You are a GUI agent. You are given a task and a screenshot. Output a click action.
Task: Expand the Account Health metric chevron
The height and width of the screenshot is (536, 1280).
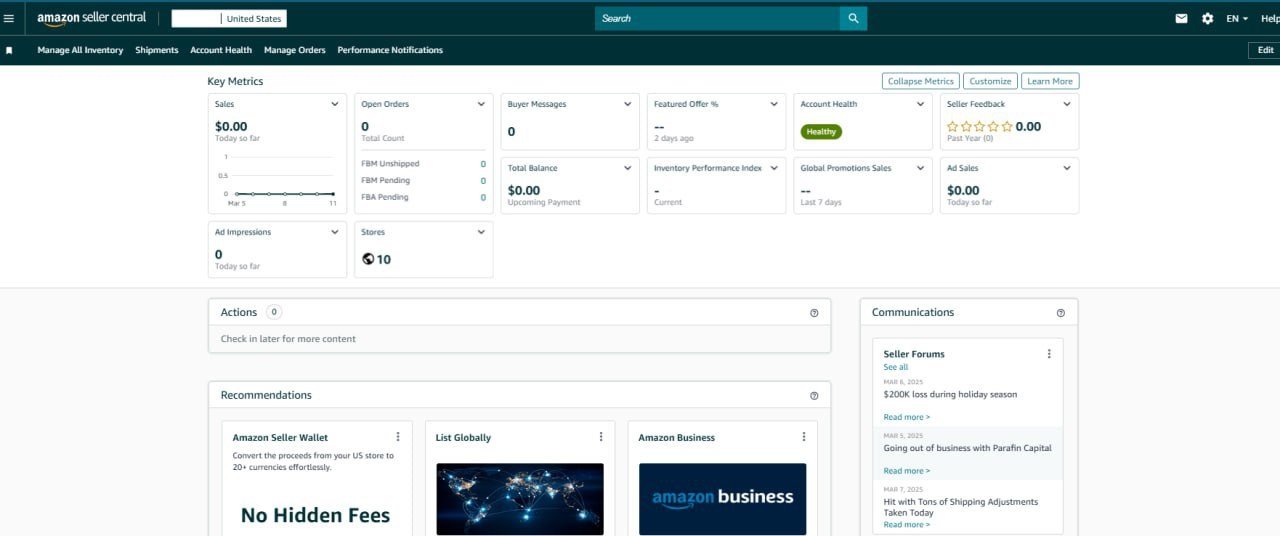click(x=921, y=104)
